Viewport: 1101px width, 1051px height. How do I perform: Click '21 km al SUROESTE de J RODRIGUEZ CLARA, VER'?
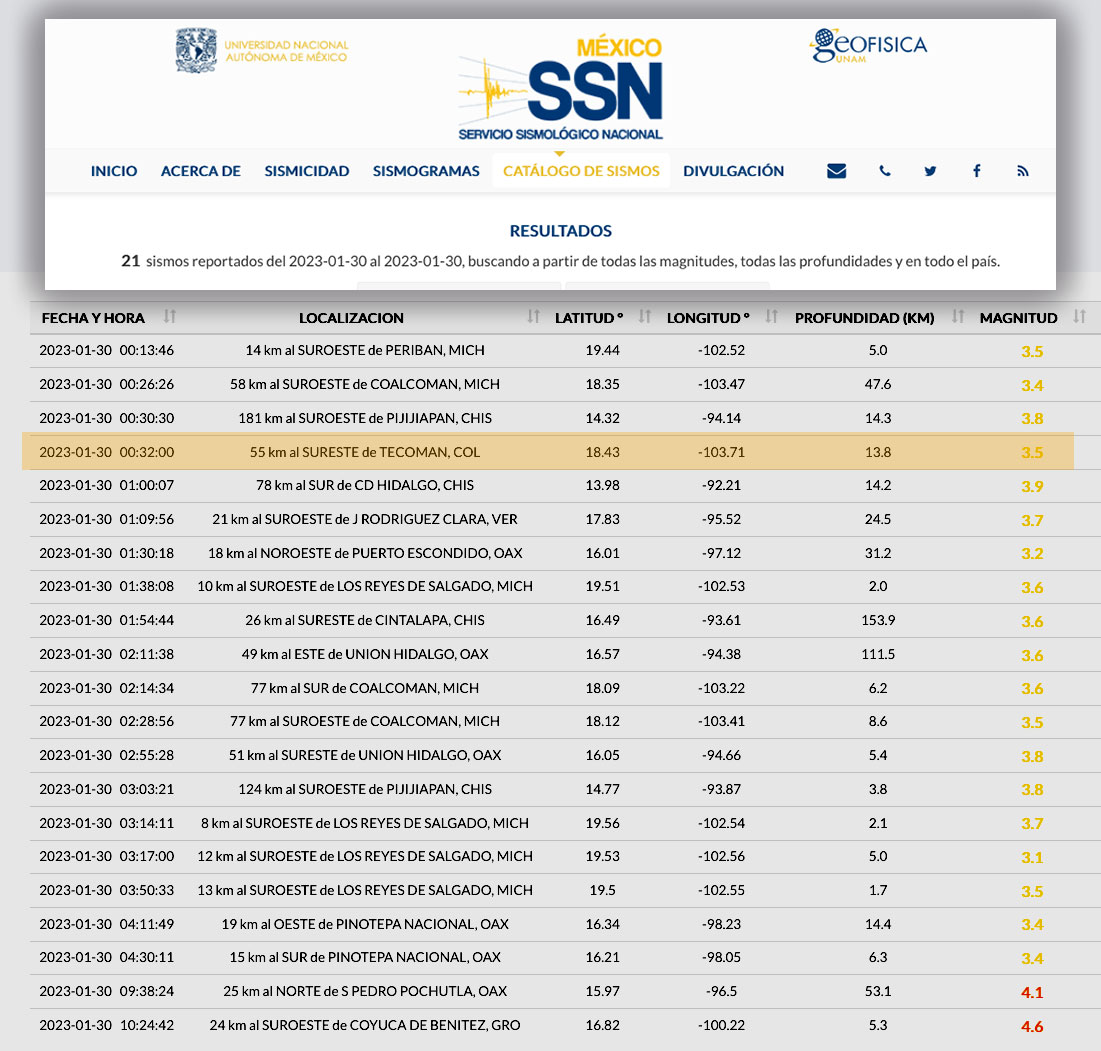click(x=364, y=519)
